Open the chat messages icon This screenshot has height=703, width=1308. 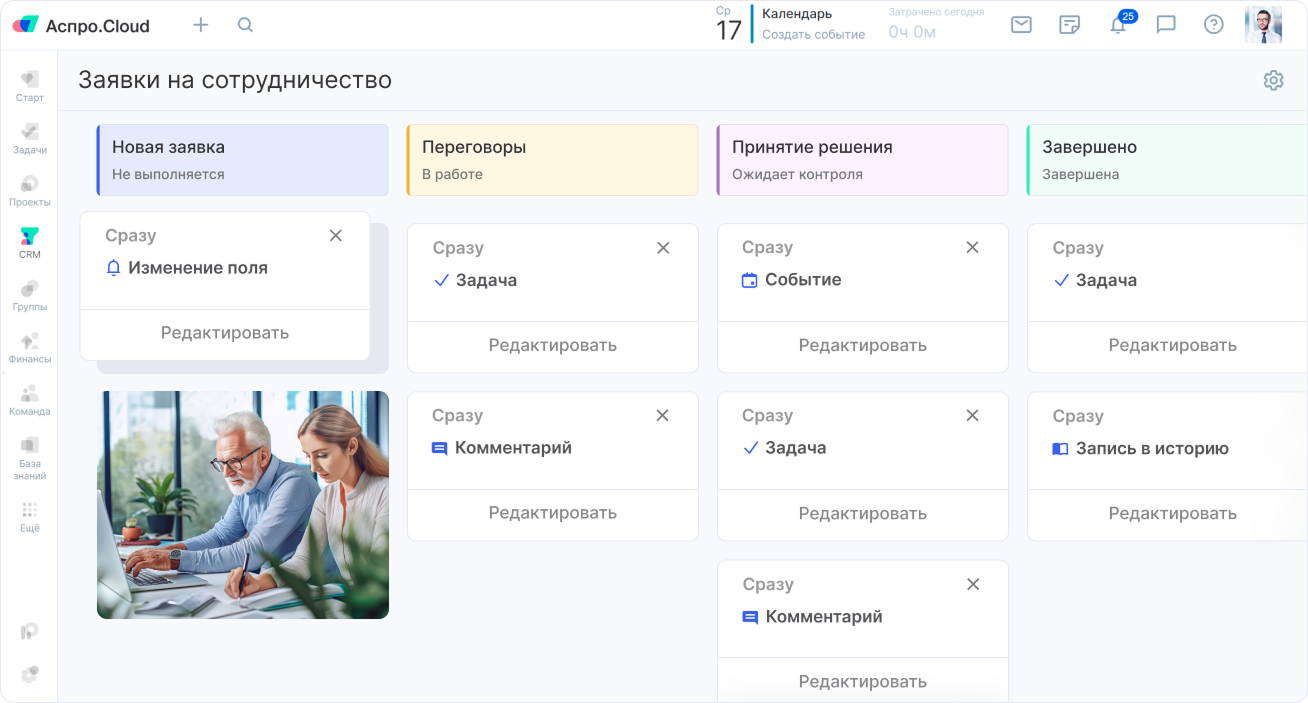tap(1166, 25)
